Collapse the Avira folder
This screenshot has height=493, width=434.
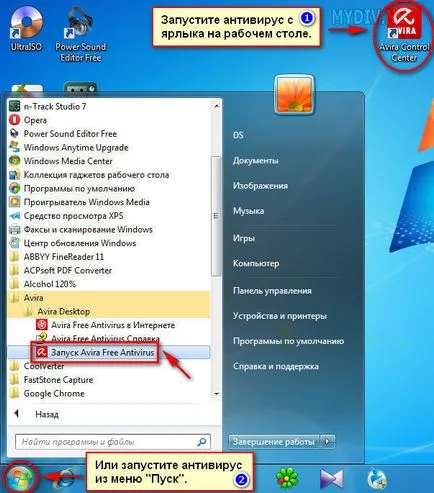(x=109, y=298)
